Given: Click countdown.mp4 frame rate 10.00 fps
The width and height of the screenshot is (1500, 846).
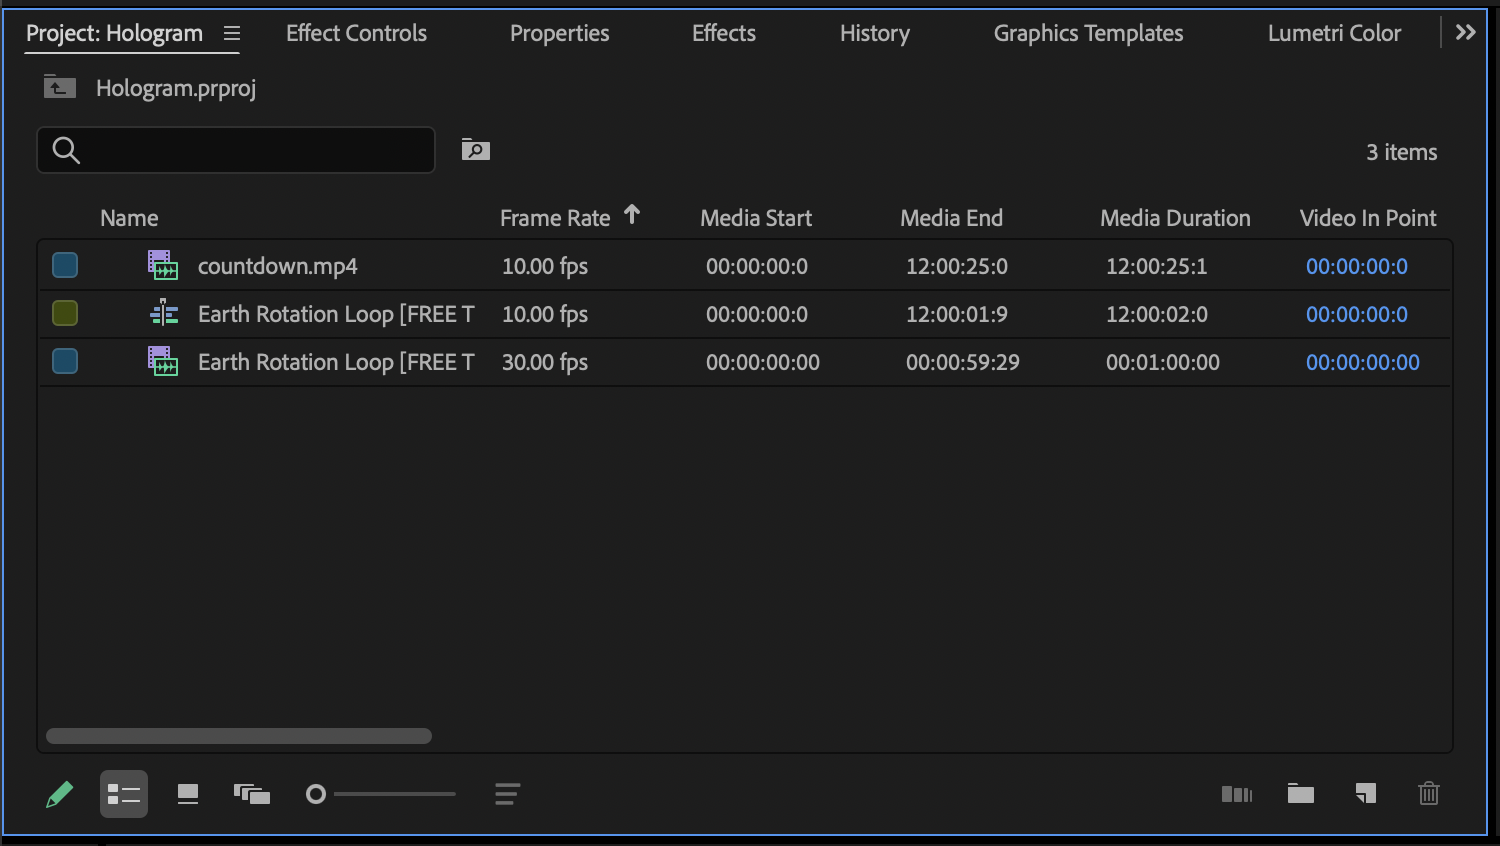Looking at the screenshot, I should (x=545, y=266).
